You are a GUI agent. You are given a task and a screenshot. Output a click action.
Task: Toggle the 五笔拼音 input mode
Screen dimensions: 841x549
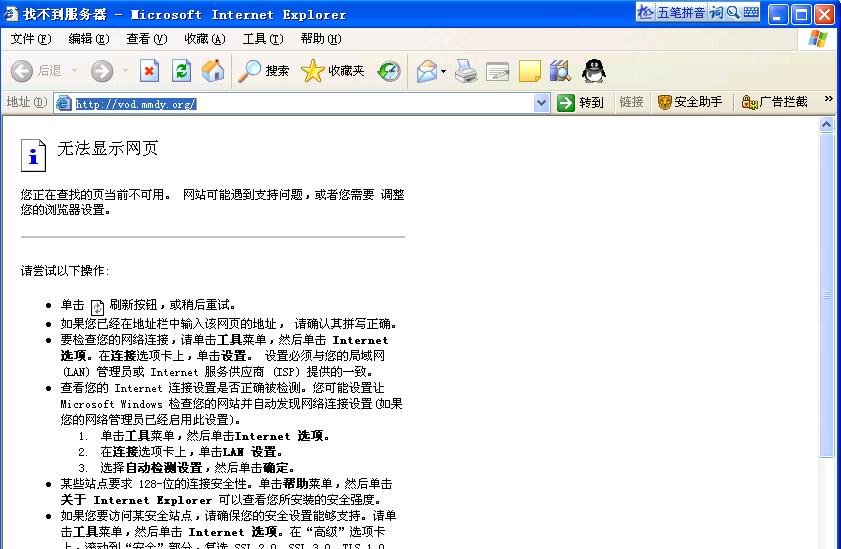tap(681, 12)
